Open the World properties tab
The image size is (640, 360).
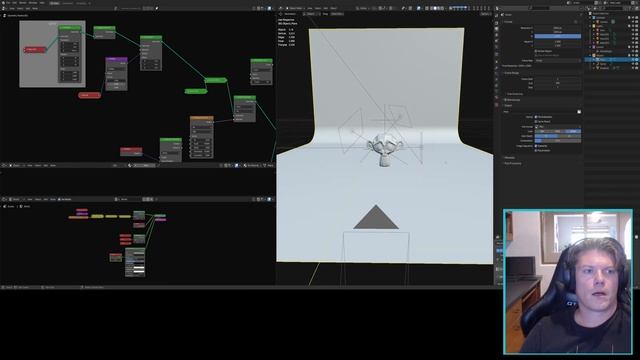click(496, 47)
